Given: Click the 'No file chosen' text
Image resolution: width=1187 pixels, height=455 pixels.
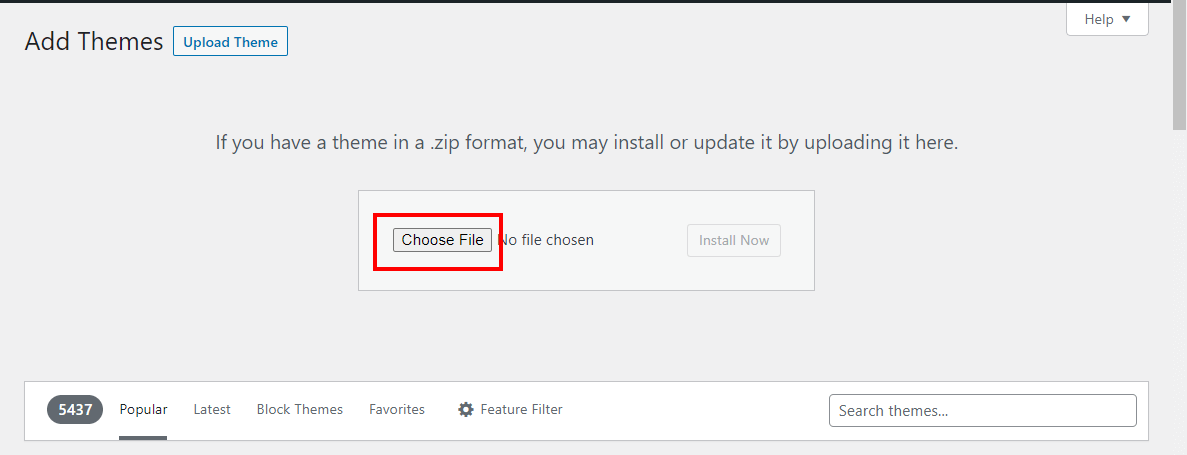Looking at the screenshot, I should tap(546, 240).
